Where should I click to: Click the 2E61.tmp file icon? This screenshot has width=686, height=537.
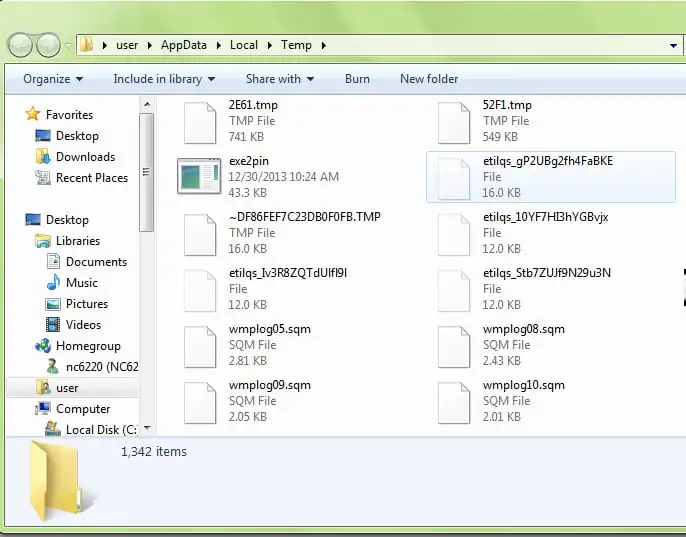198,121
